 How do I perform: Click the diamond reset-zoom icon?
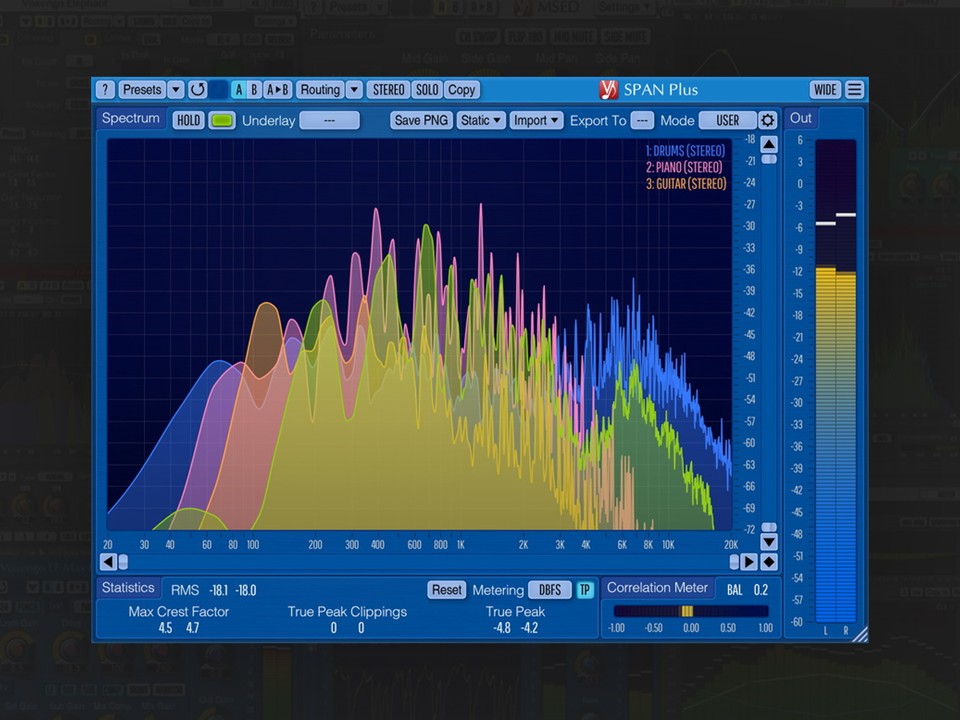(x=769, y=562)
